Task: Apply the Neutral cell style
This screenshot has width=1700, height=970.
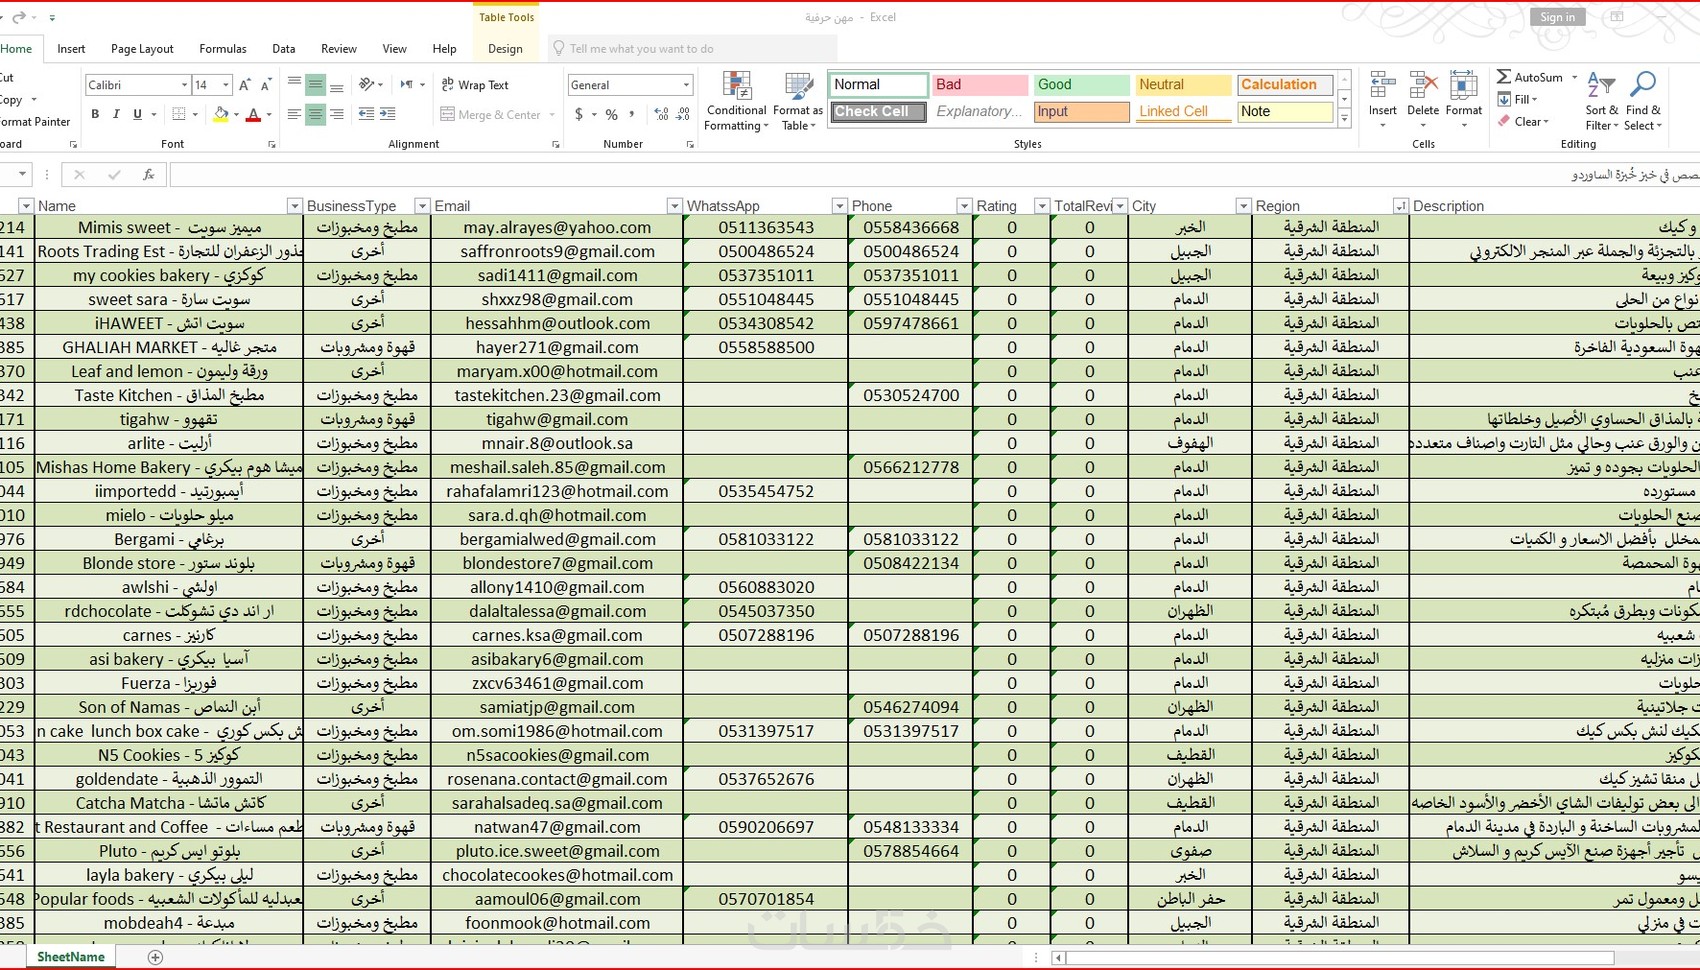Action: click(1184, 85)
